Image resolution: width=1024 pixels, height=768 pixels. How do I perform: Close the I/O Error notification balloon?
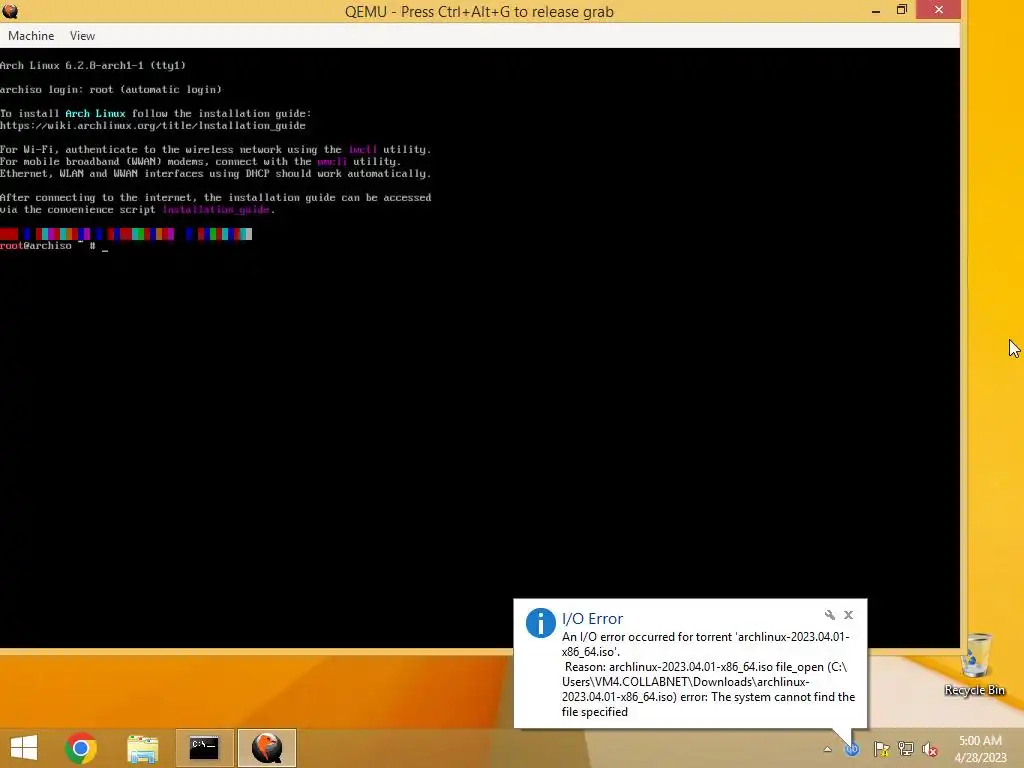(848, 615)
